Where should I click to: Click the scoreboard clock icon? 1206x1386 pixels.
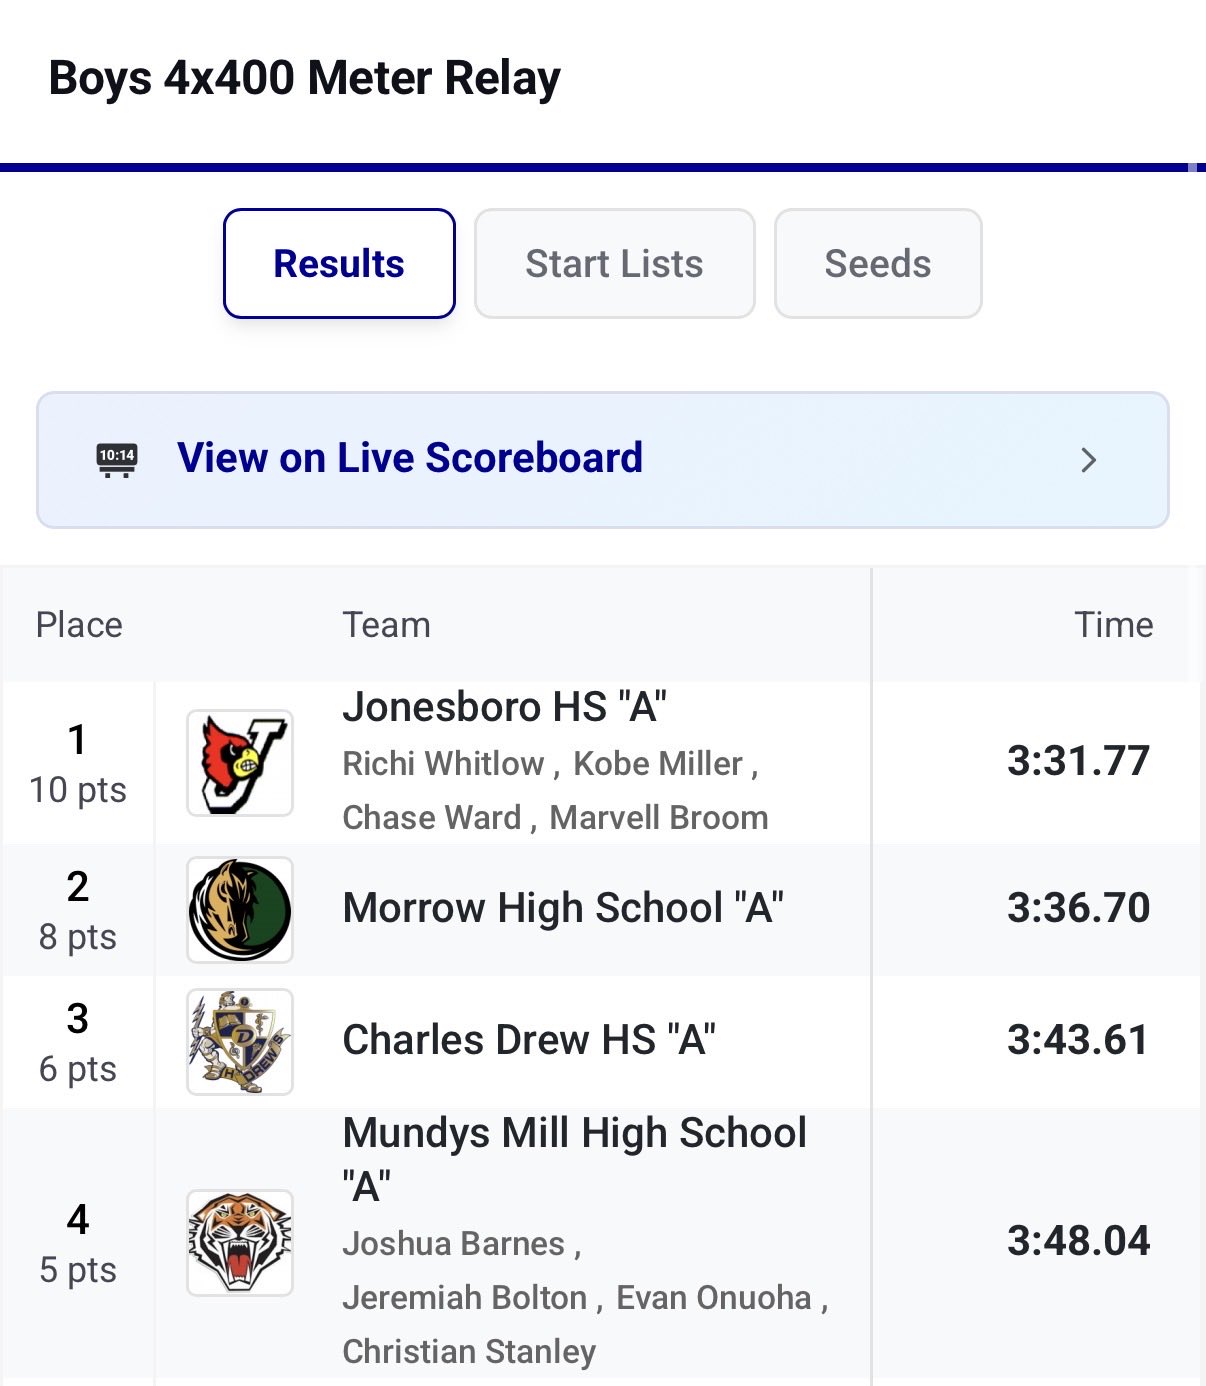(117, 460)
